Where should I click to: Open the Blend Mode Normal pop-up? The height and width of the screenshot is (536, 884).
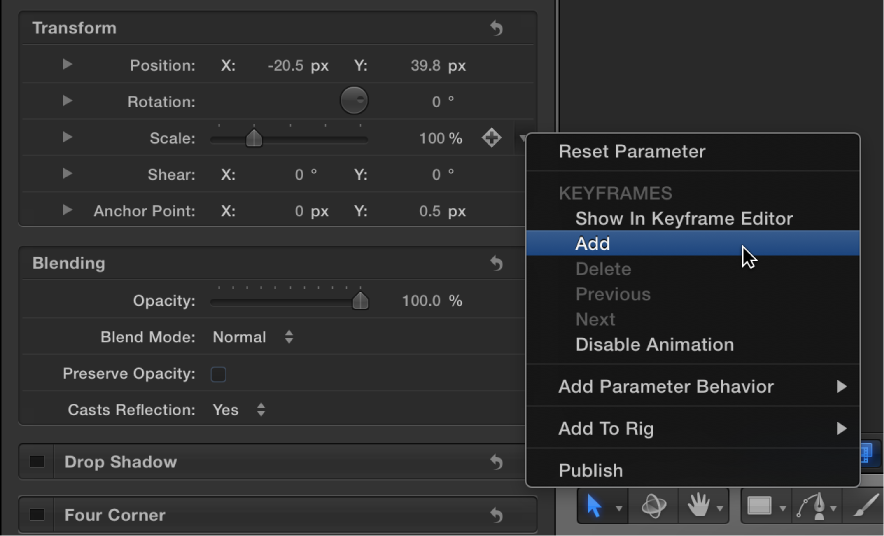point(253,337)
